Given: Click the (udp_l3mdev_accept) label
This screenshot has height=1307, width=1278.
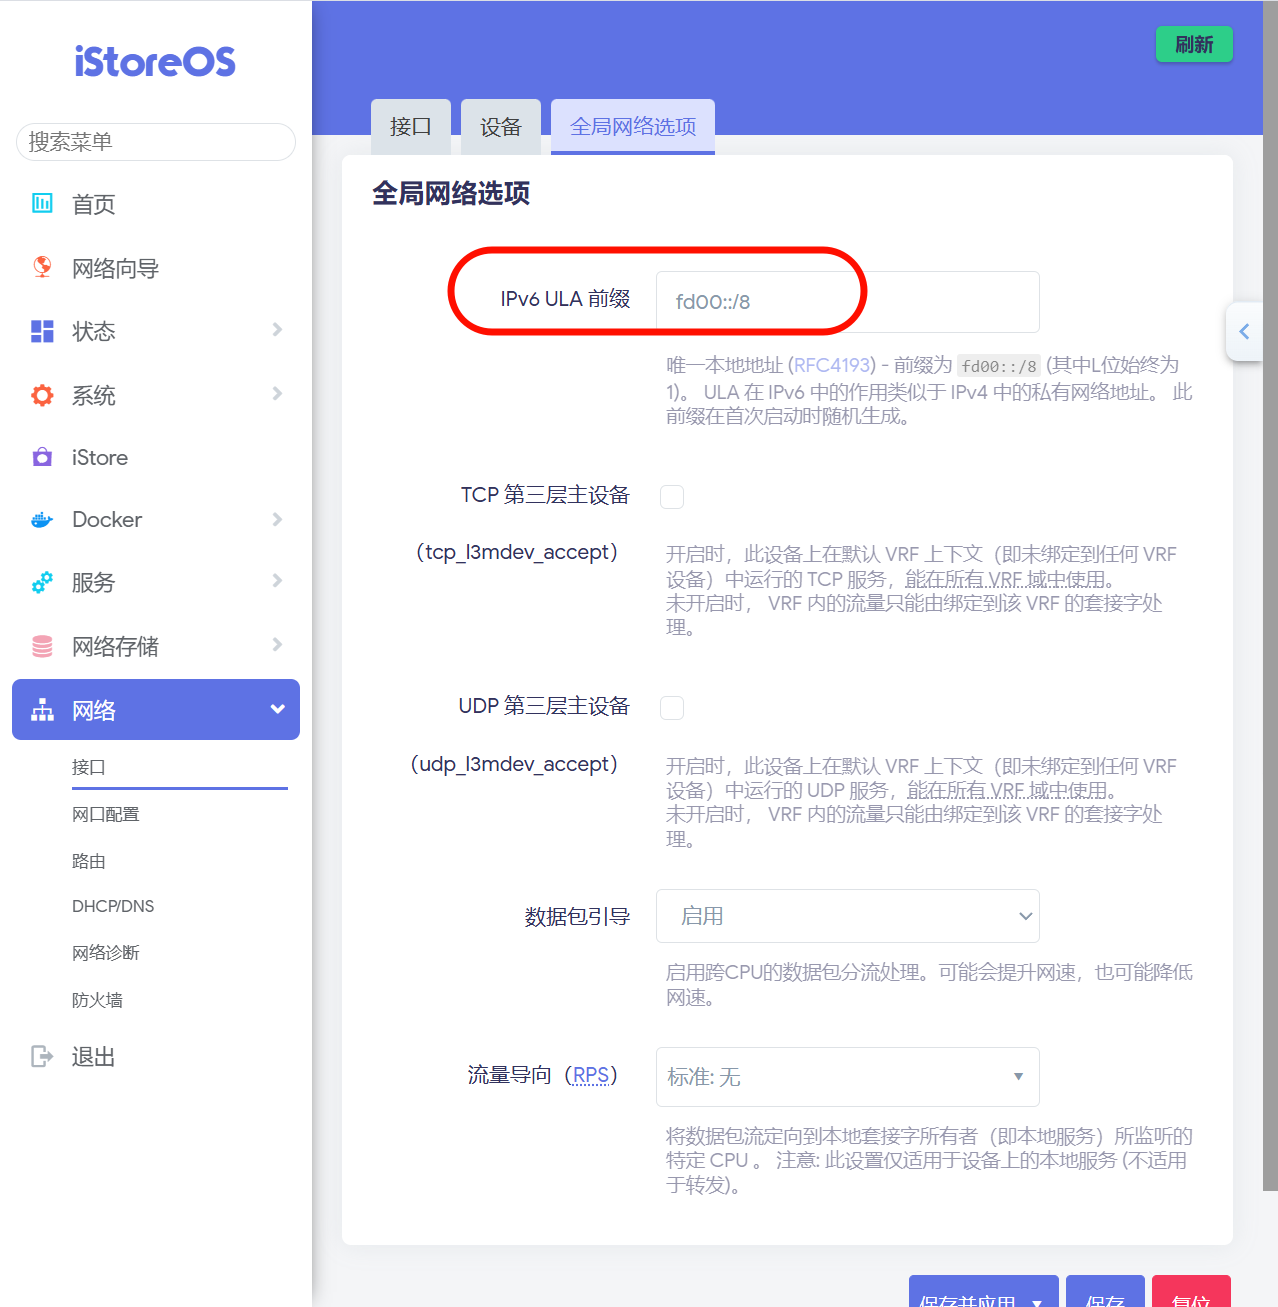Looking at the screenshot, I should (x=514, y=764).
